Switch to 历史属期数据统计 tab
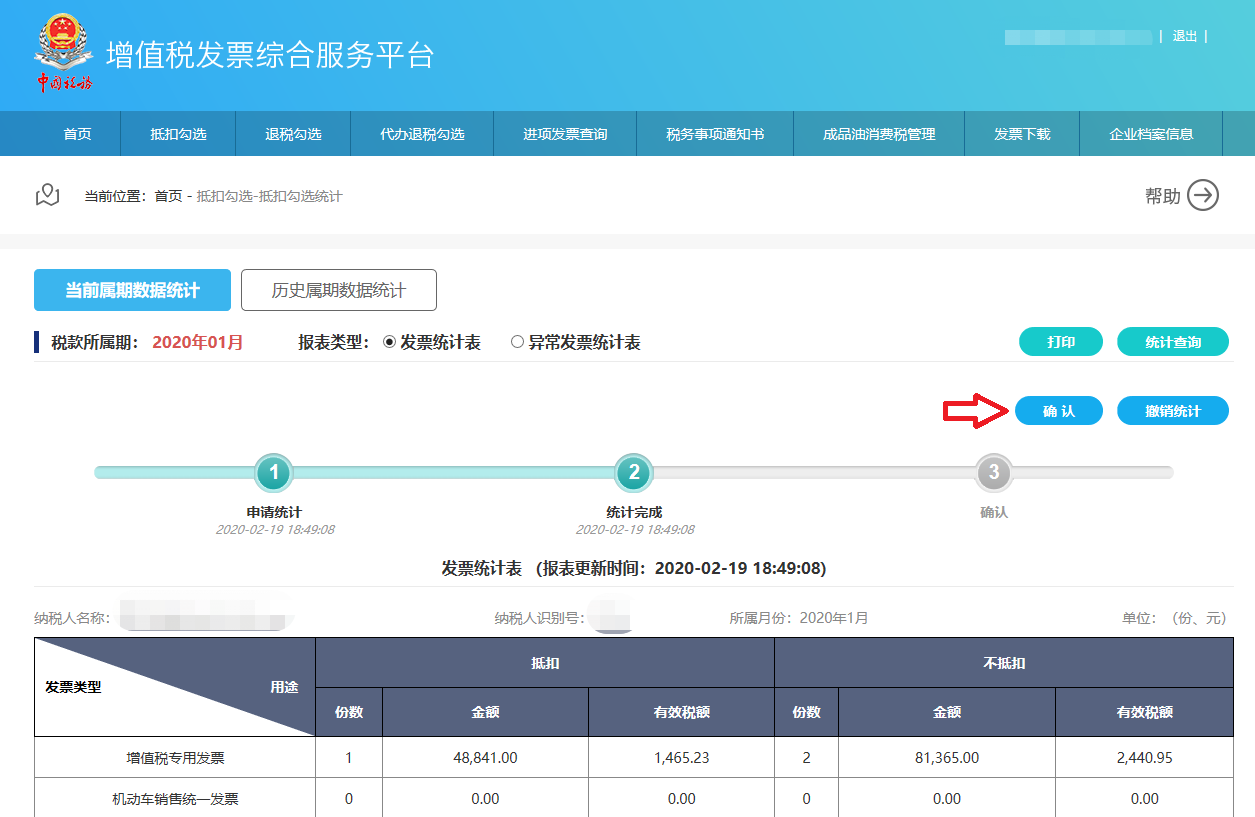Viewport: 1255px width, 817px height. (x=339, y=290)
